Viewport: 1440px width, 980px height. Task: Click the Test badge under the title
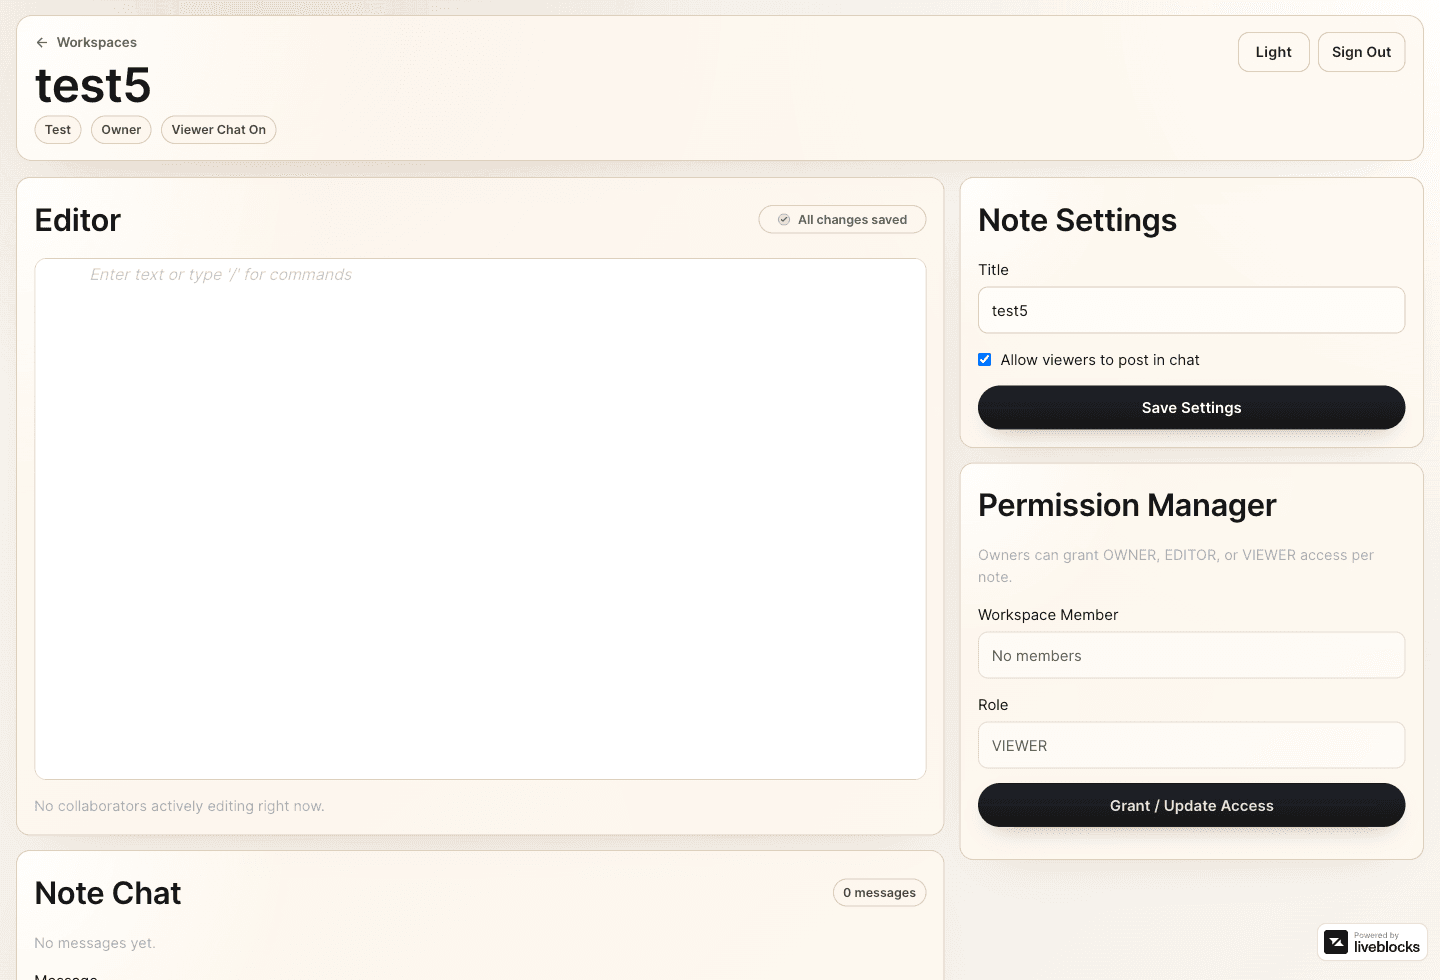click(57, 129)
